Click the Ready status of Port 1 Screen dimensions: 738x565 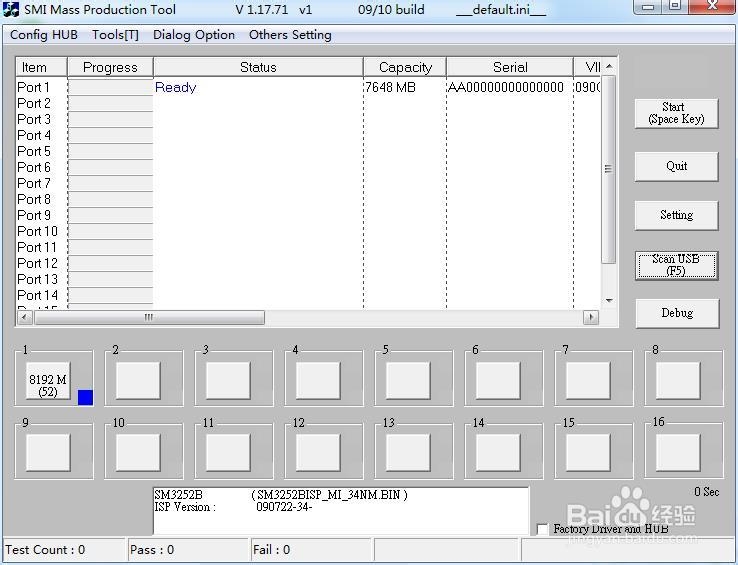pyautogui.click(x=176, y=88)
